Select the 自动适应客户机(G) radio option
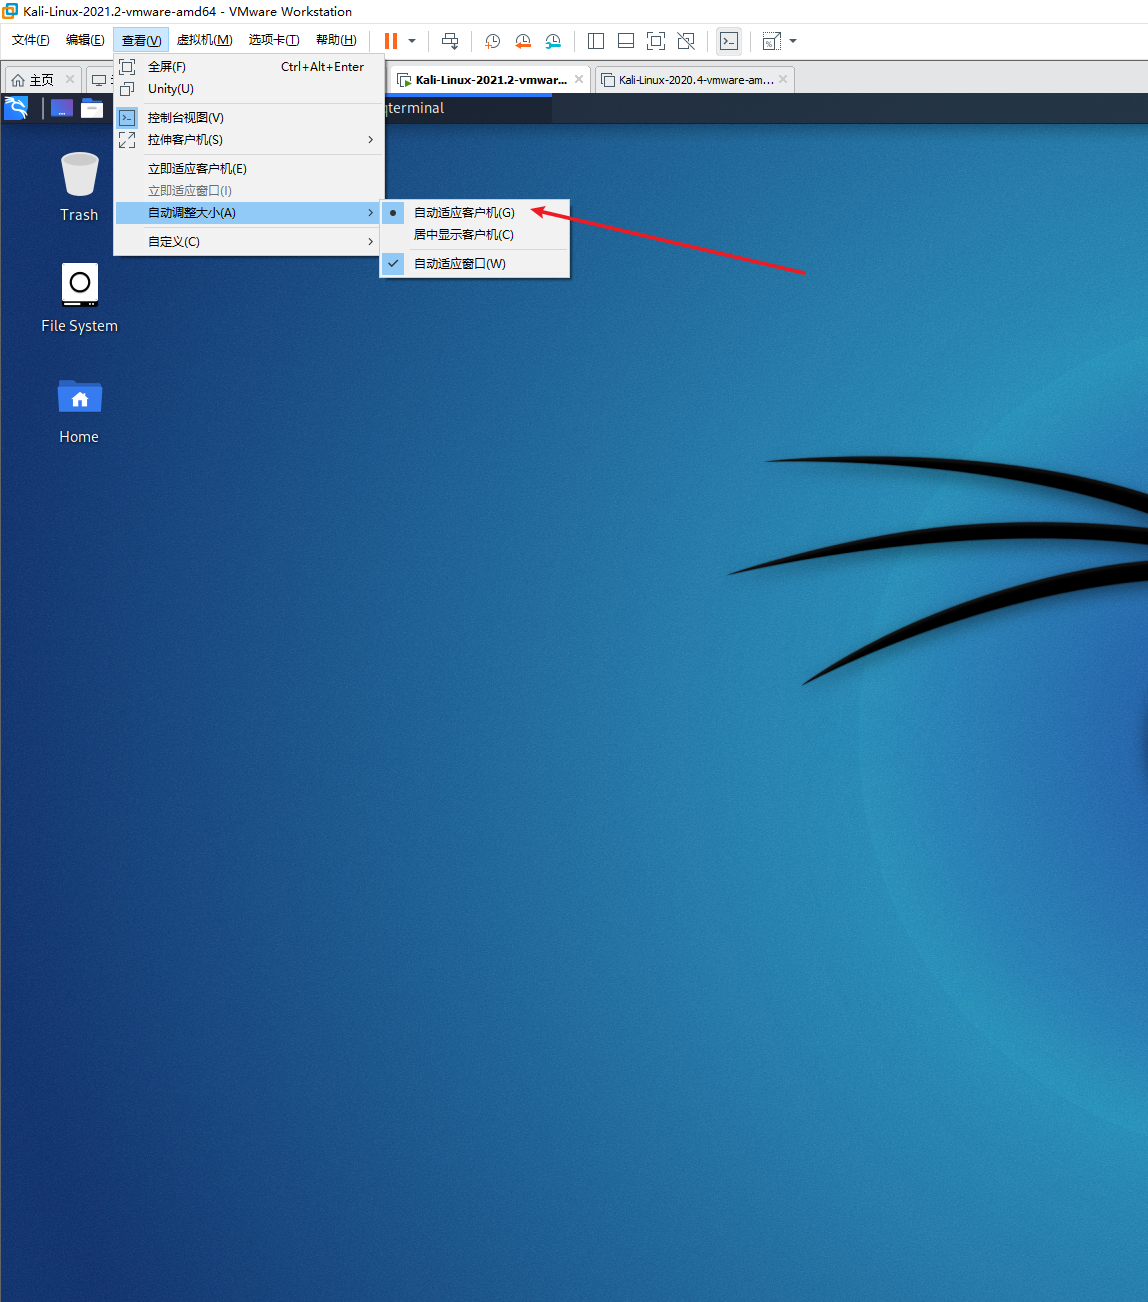Screen dimensions: 1148x1302 (475, 213)
